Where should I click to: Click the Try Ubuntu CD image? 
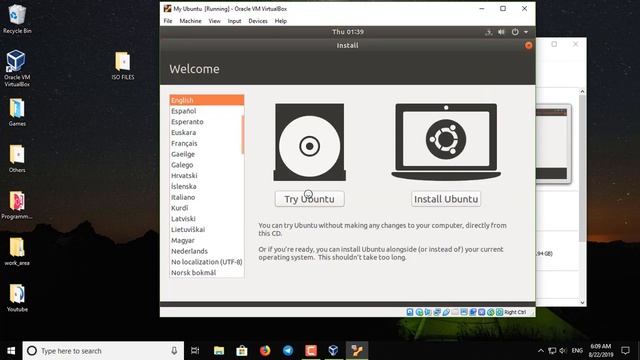coord(309,142)
